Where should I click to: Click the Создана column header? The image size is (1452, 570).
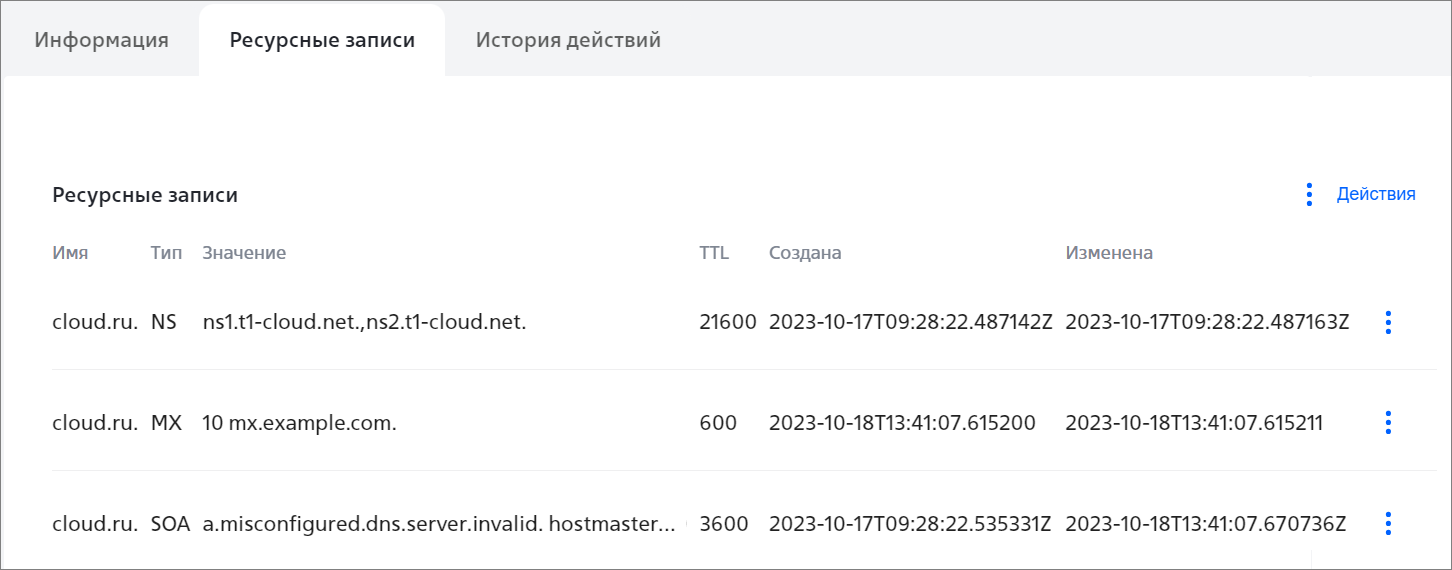click(805, 253)
